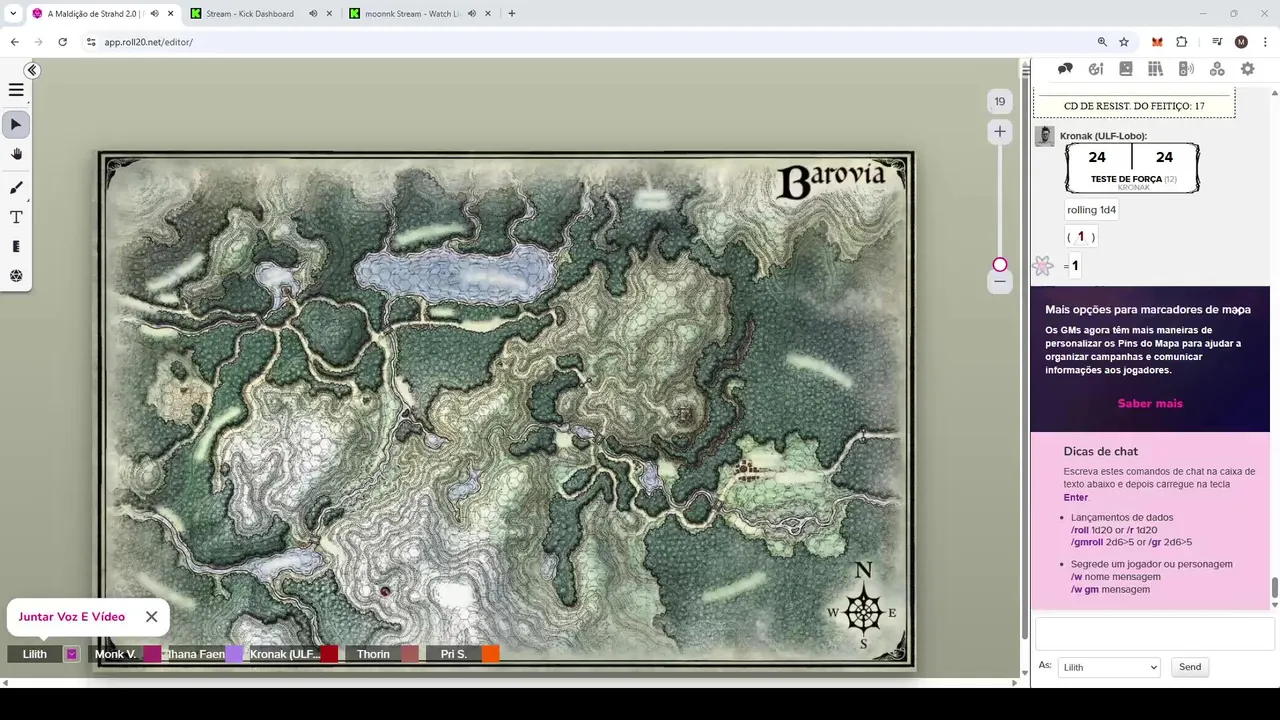Click the TESTE DE FORÇA roll label

tap(1126, 179)
